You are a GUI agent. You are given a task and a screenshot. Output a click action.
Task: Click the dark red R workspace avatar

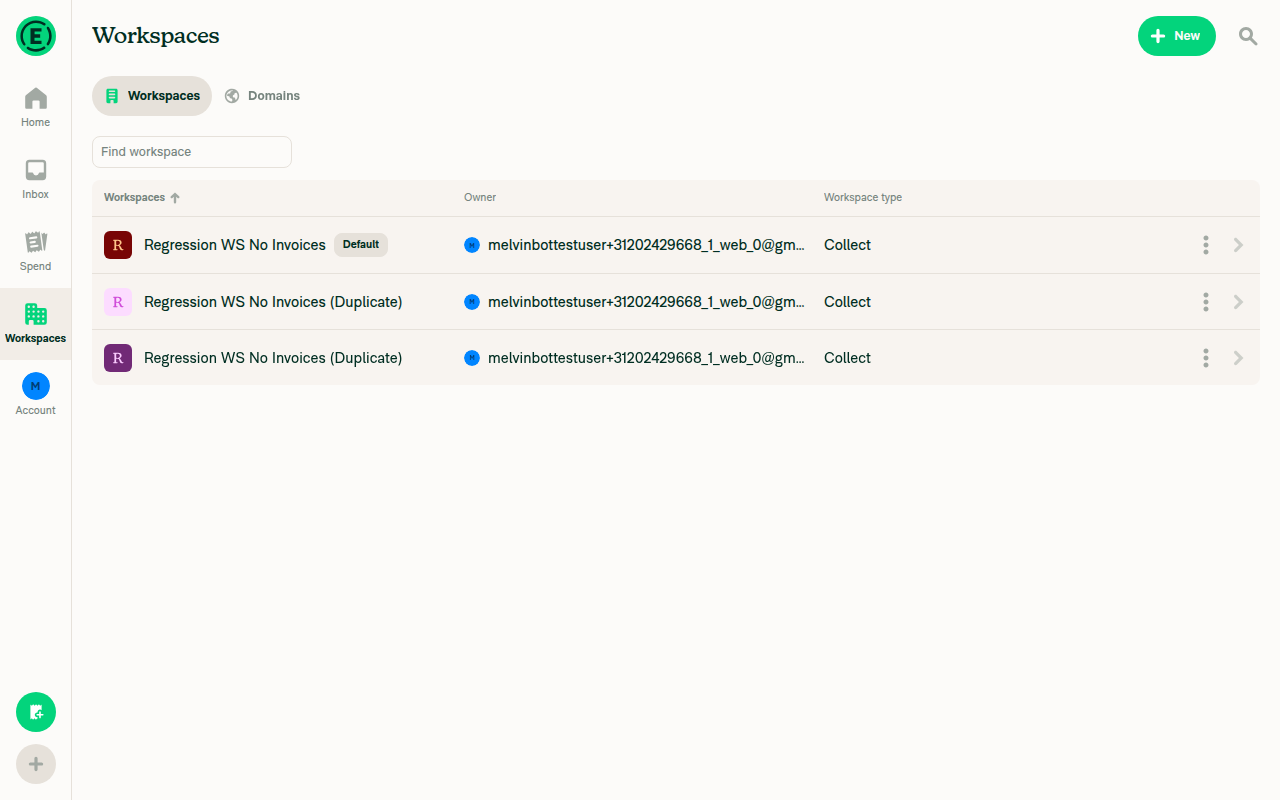[x=118, y=245]
